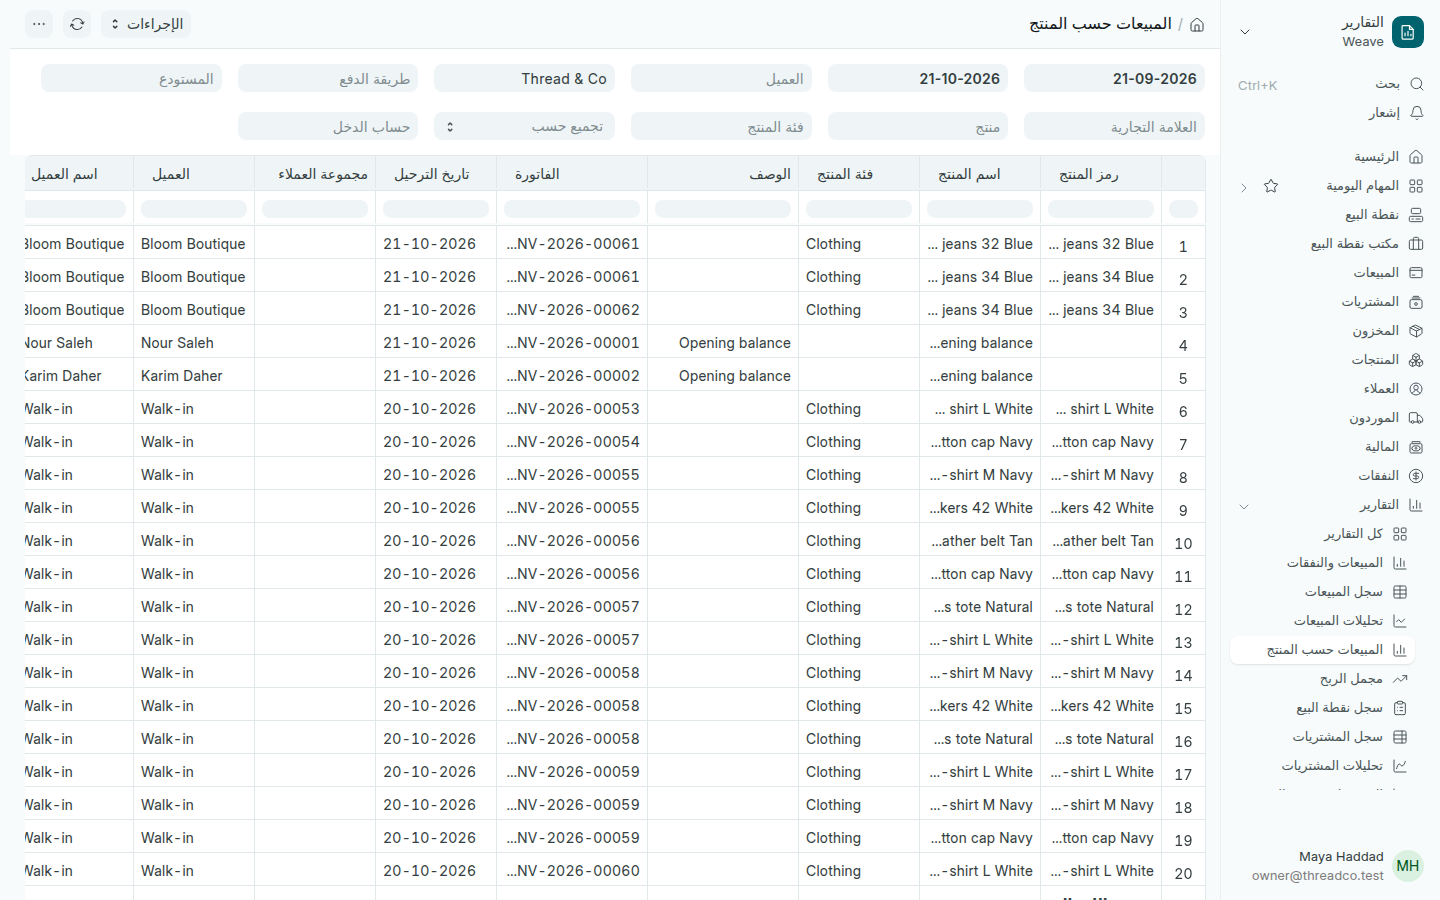Screen dimensions: 1440x900
Task: Expand the workspace switcher chevron
Action: point(1245,32)
